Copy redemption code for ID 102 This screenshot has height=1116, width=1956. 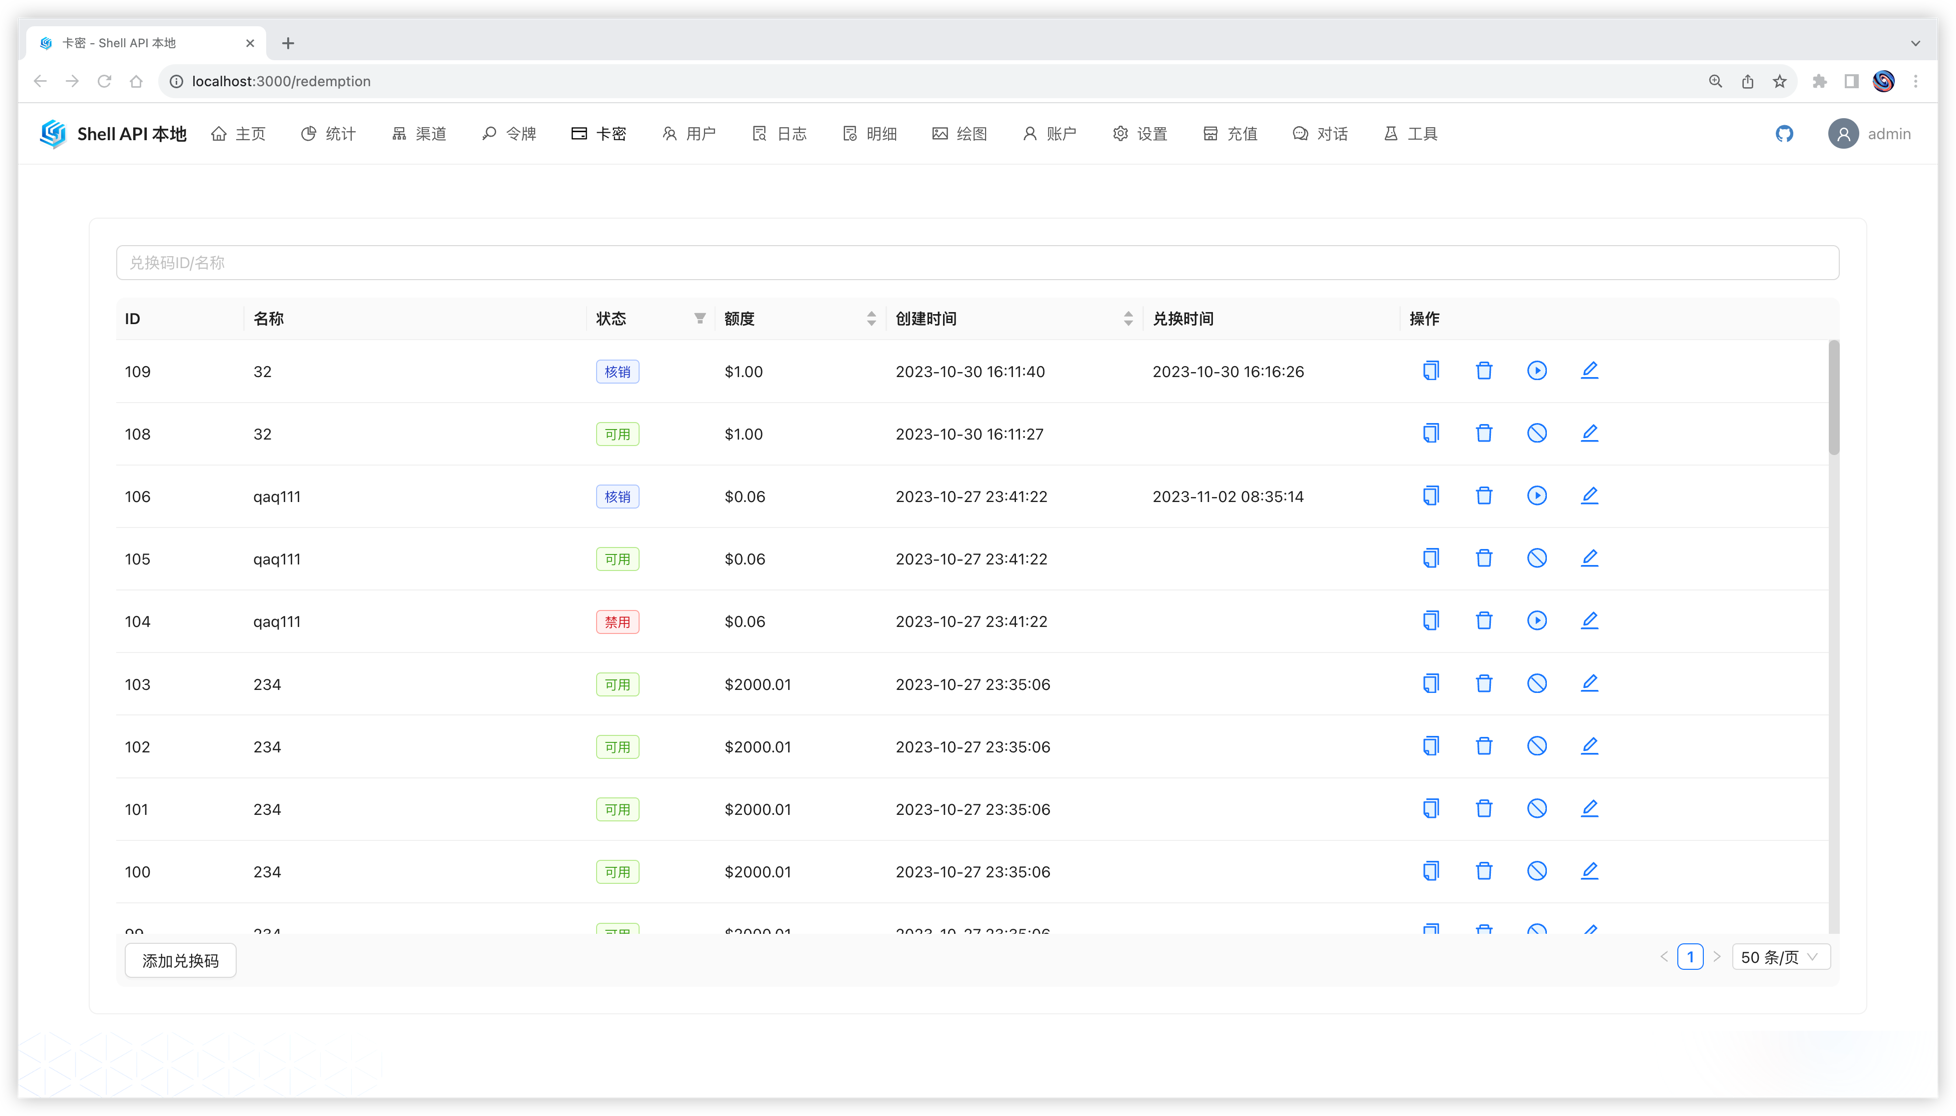point(1431,746)
